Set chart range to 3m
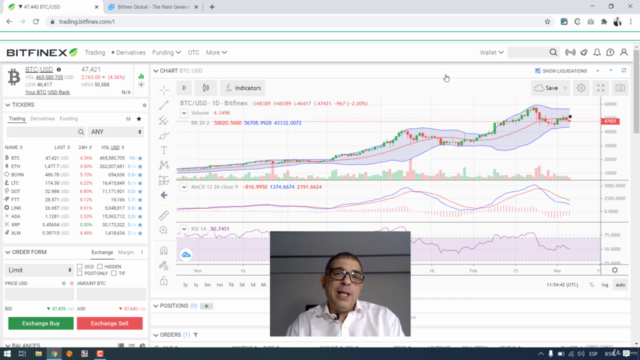640x360 pixels. [207, 285]
